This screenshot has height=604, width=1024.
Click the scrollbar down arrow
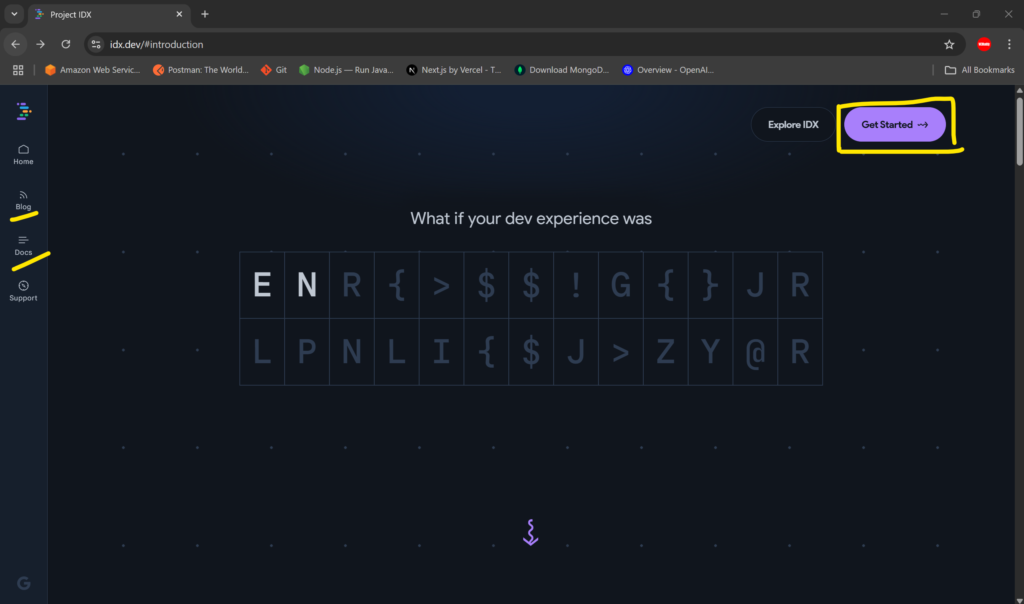(x=1019, y=600)
